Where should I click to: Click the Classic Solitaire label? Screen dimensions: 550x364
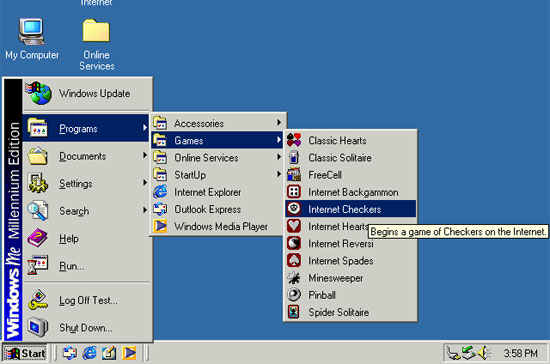[340, 158]
